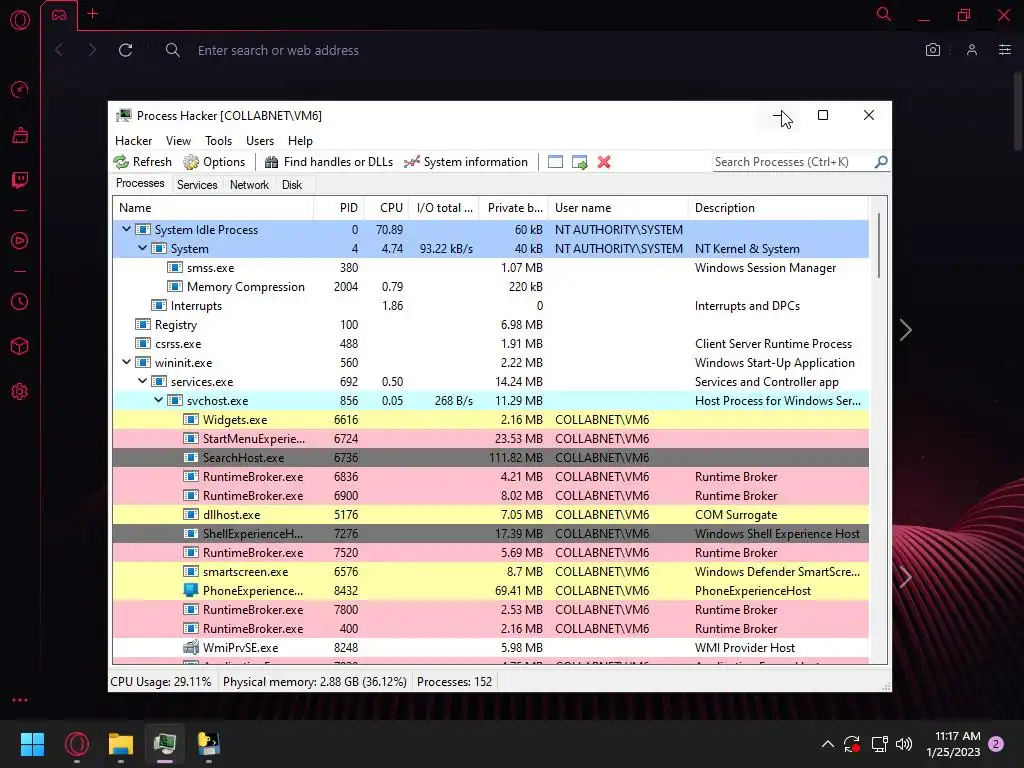Select the Widgets.exe process
The width and height of the screenshot is (1024, 768).
click(490, 419)
